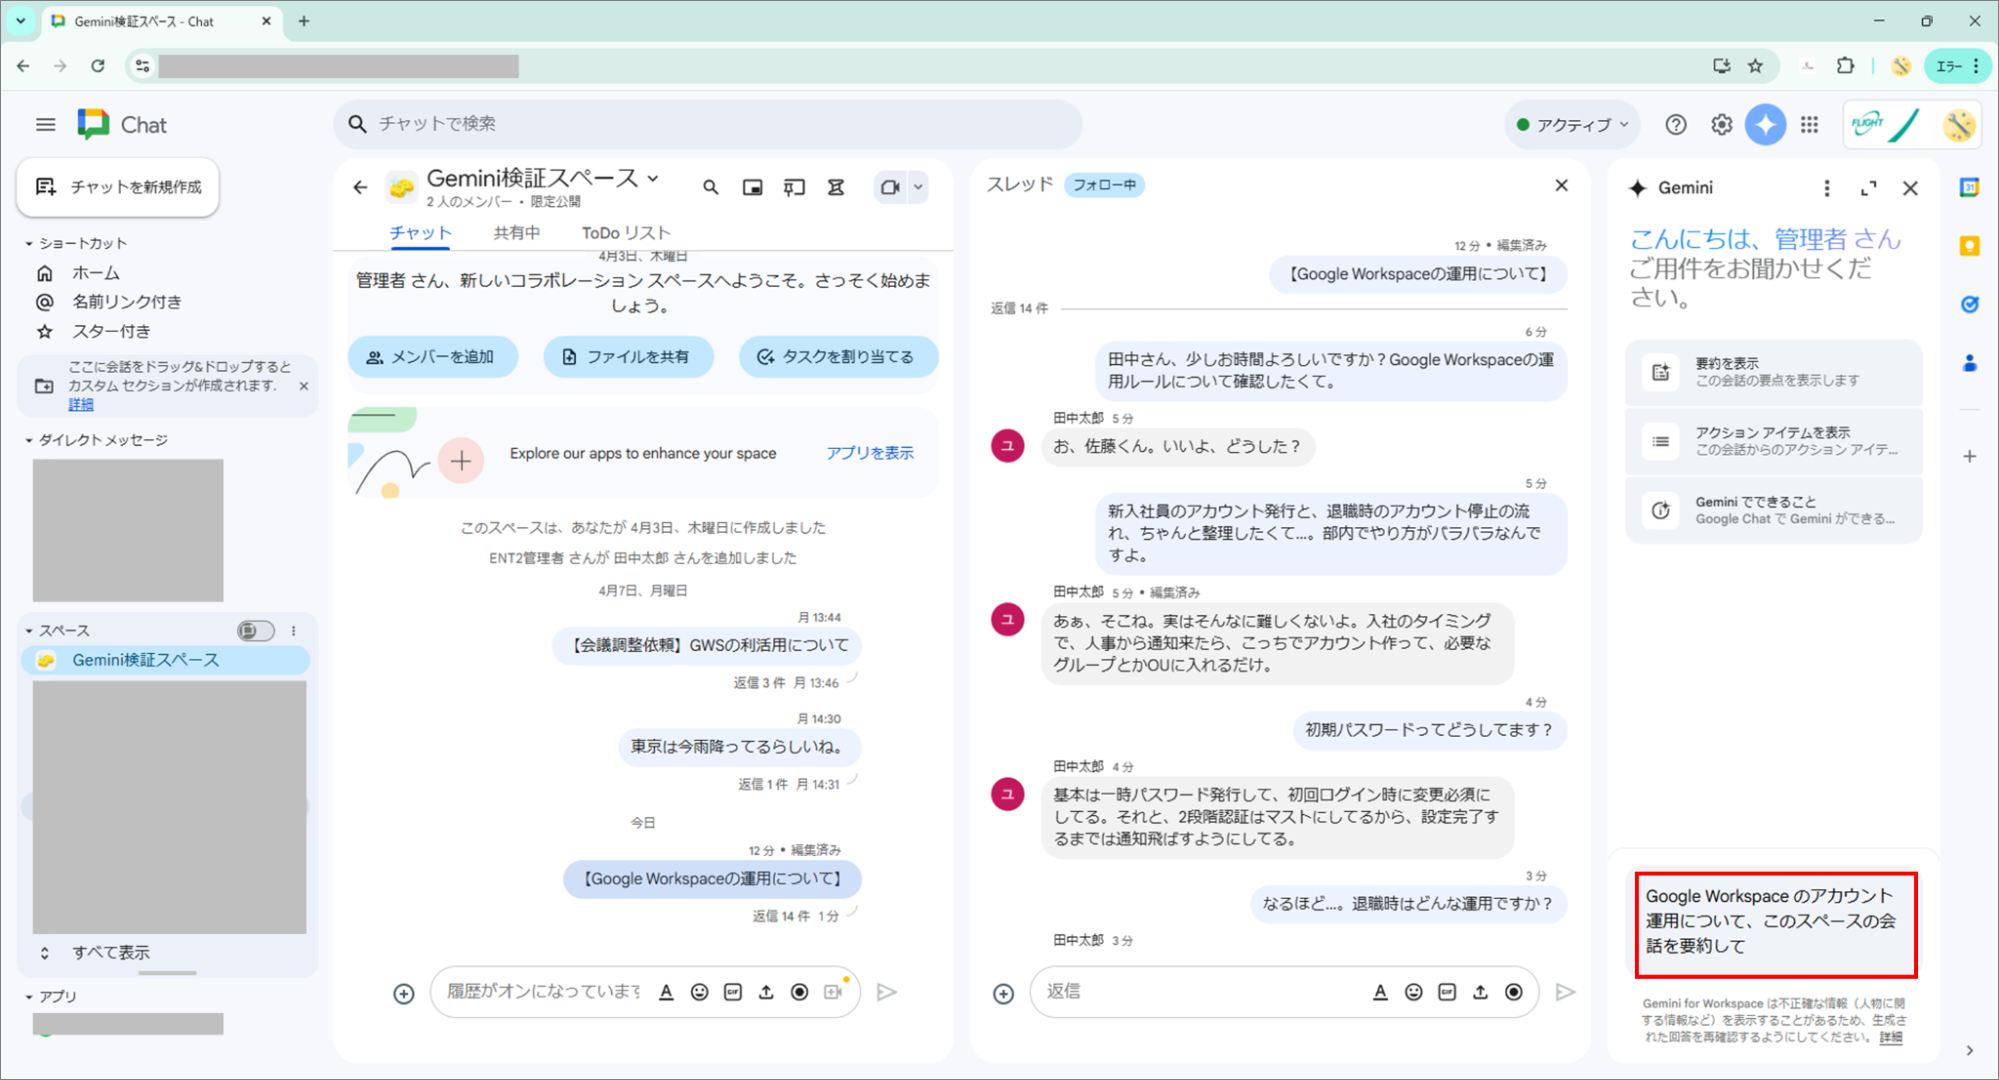The height and width of the screenshot is (1080, 1999).
Task: Upload a file in the main chat box
Action: click(766, 992)
